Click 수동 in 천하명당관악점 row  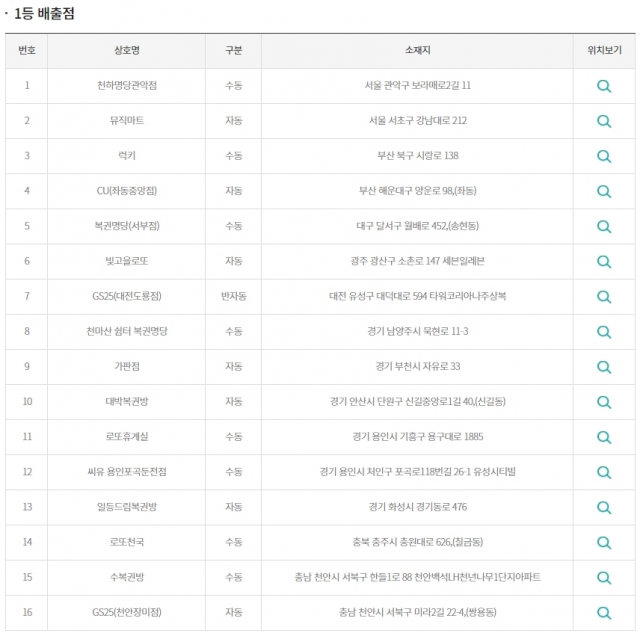pos(233,85)
